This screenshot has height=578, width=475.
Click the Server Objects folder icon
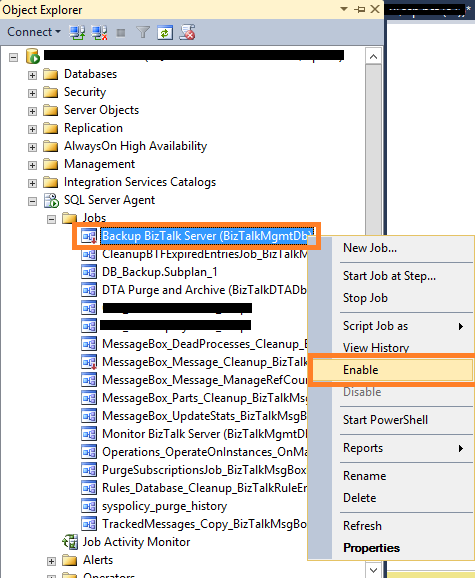click(x=50, y=111)
